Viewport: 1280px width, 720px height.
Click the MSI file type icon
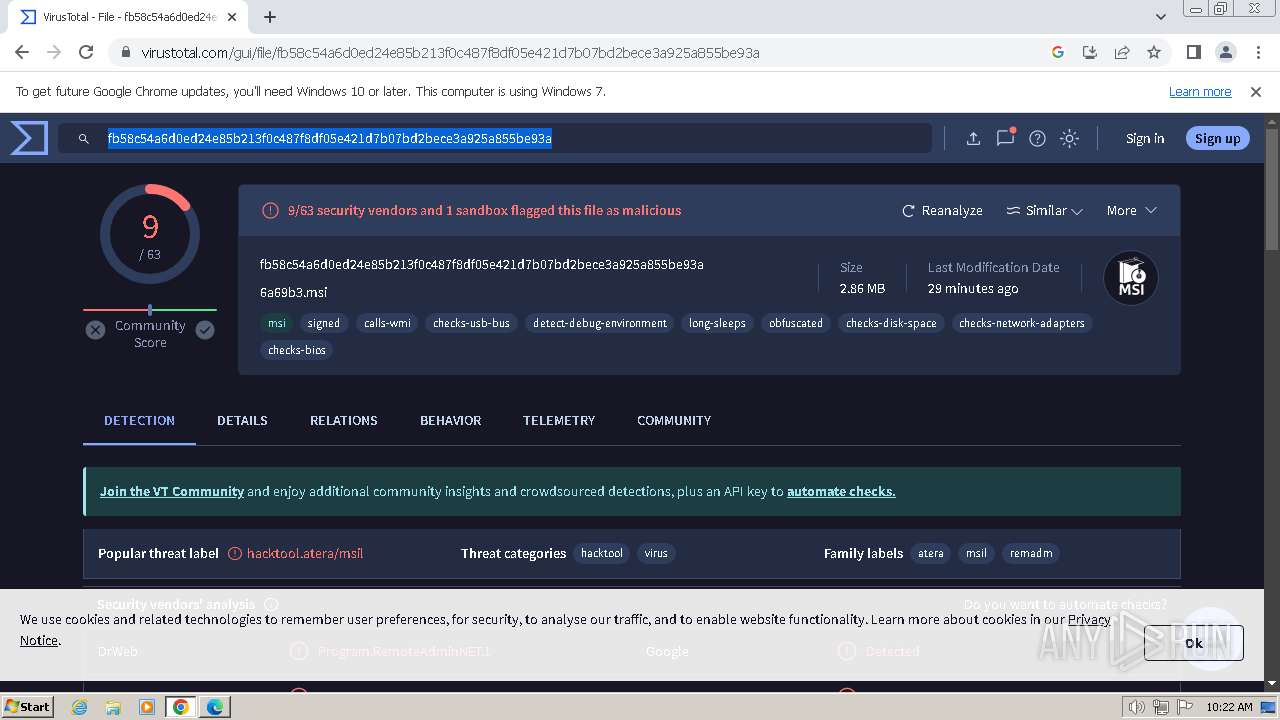tap(1131, 278)
